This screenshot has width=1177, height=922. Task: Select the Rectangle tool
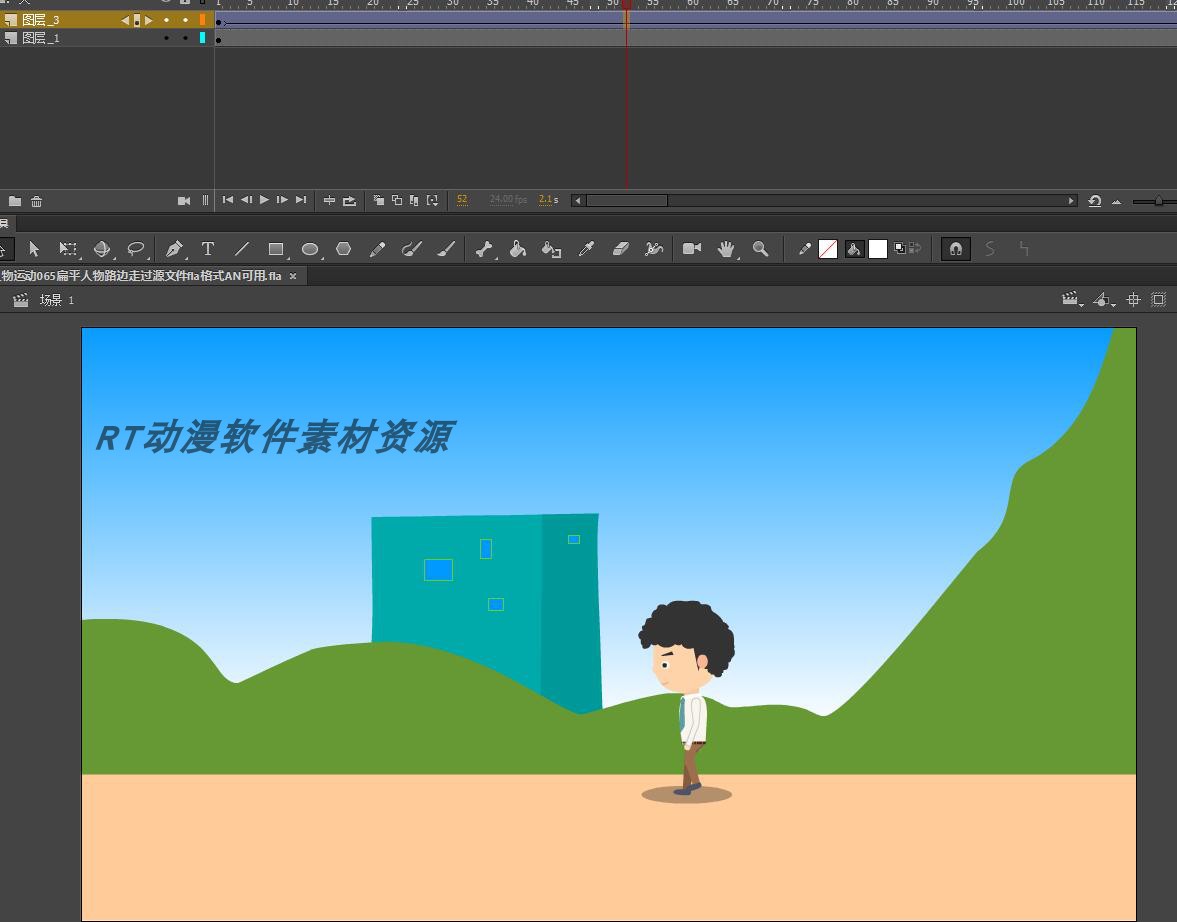[x=276, y=249]
